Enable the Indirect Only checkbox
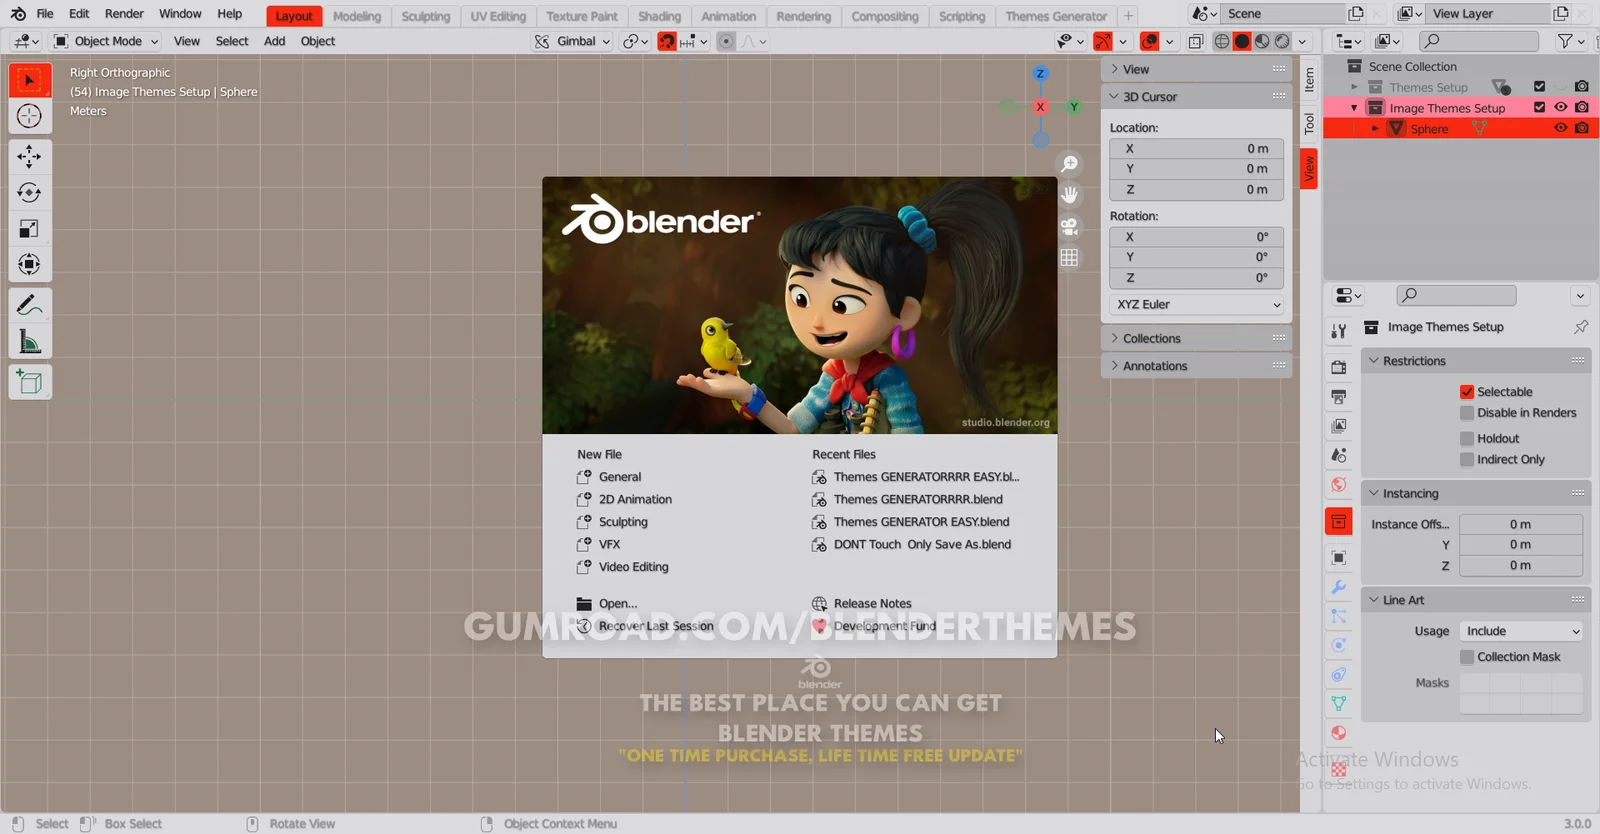The height and width of the screenshot is (834, 1600). click(1467, 460)
